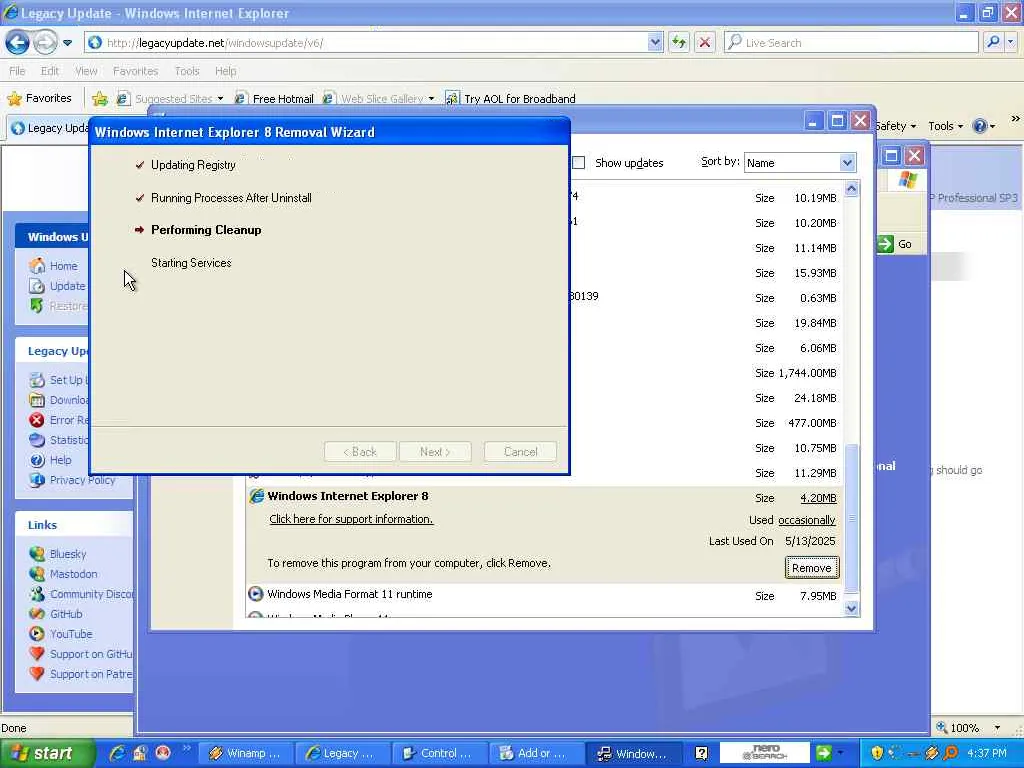Click the blue help question icon
Screen dimensions: 1024x768
[x=980, y=126]
